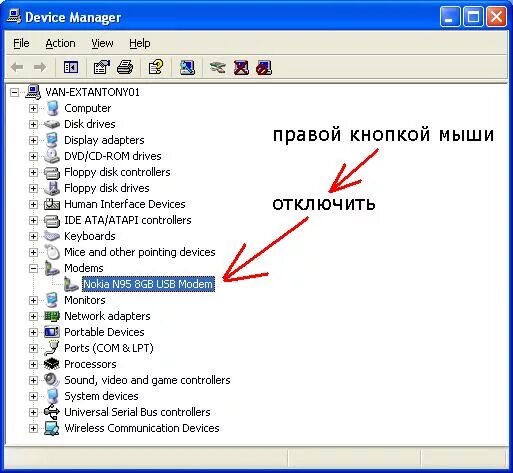This screenshot has width=513, height=473.
Task: Click the Floppy disk drives icon
Action: (52, 188)
